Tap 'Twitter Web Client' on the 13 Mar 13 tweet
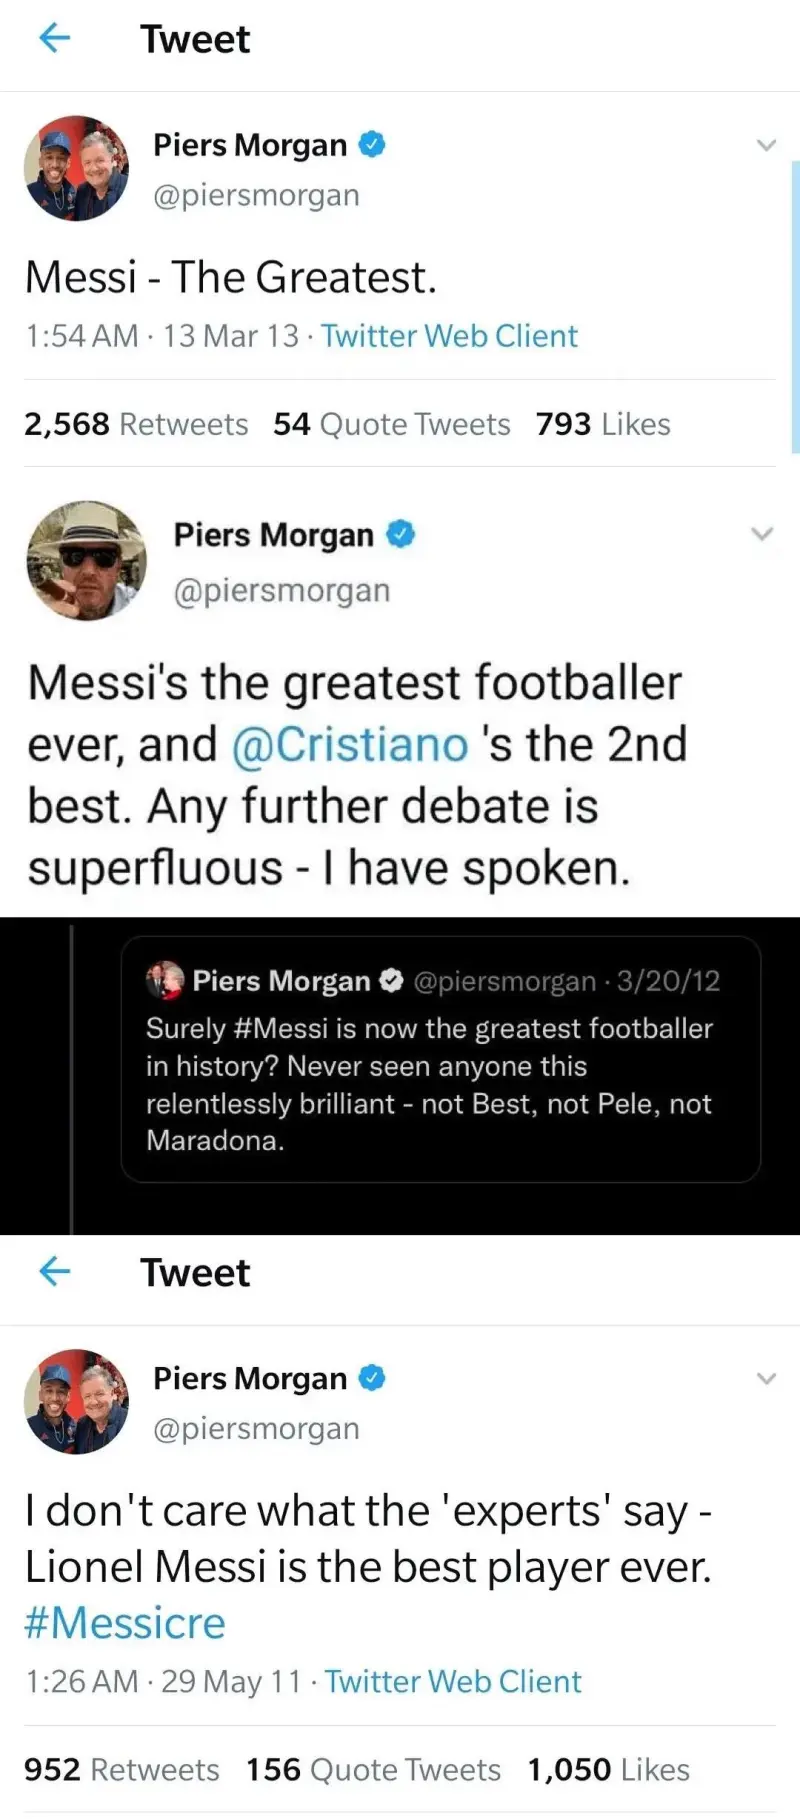 pyautogui.click(x=449, y=336)
